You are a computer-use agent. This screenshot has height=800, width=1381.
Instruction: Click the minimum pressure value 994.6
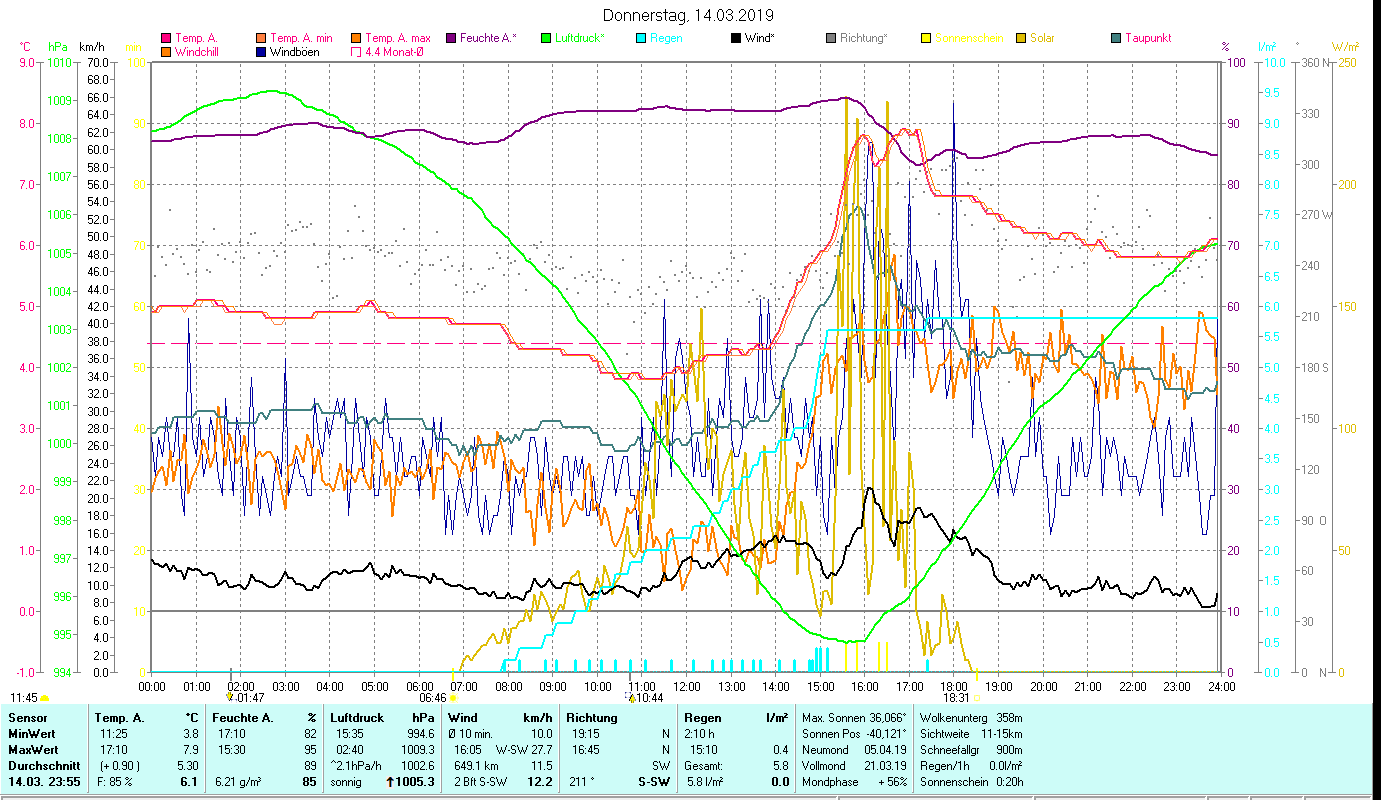point(420,734)
